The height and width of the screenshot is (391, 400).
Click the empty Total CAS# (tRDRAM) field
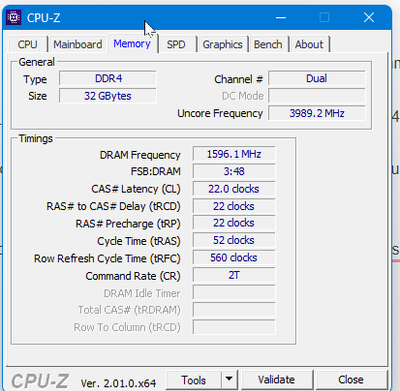click(x=234, y=310)
